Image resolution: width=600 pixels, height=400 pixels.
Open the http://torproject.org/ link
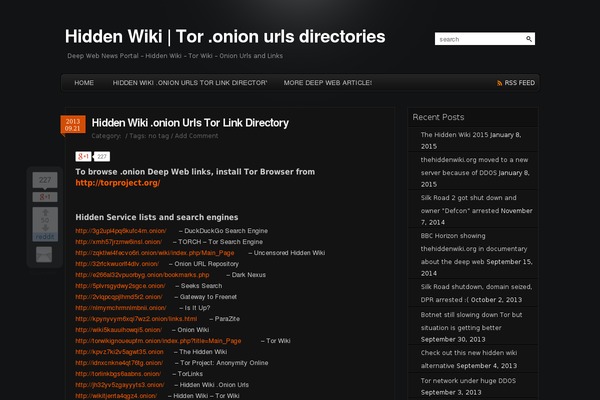[x=118, y=183]
